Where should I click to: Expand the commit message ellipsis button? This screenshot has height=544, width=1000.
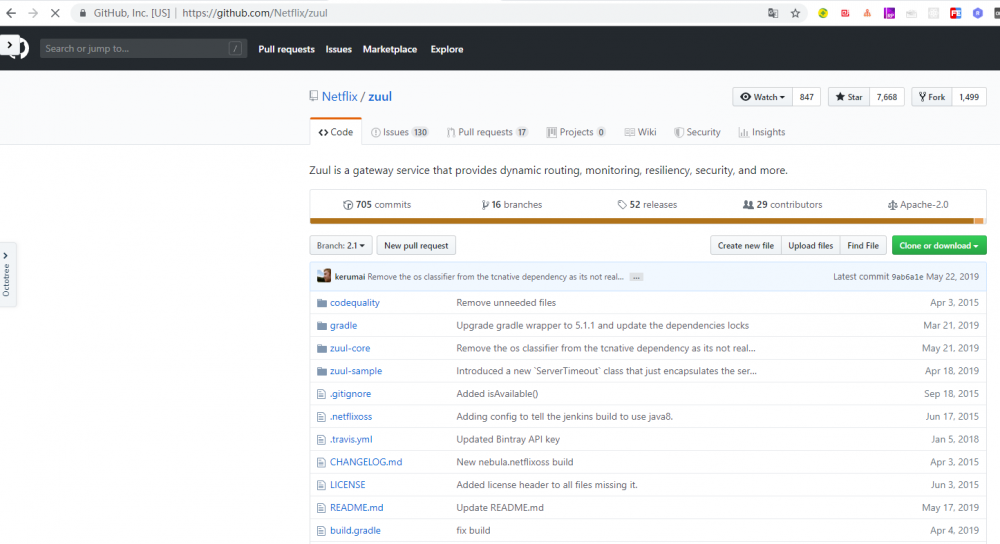(636, 277)
